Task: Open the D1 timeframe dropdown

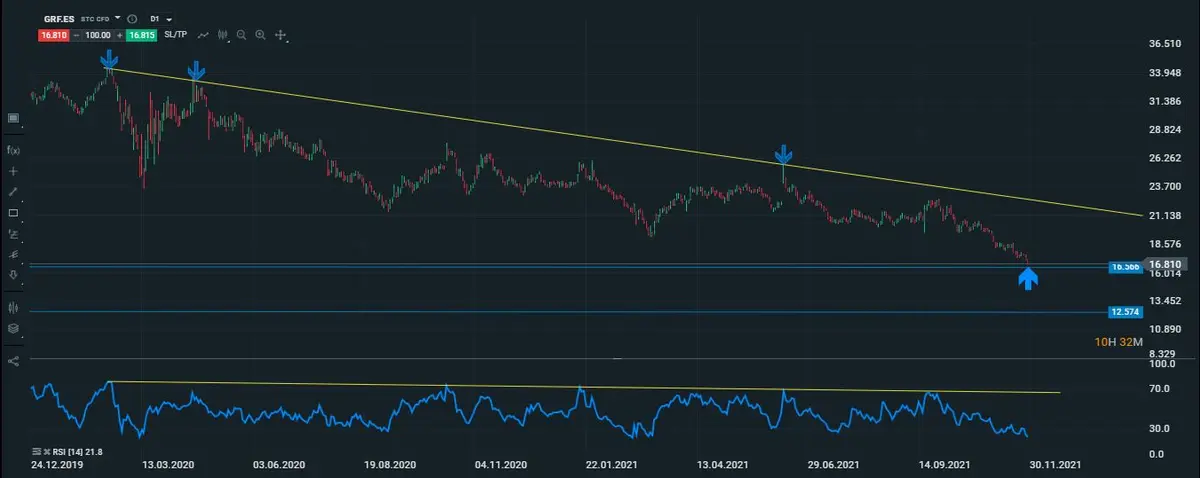Action: point(160,19)
